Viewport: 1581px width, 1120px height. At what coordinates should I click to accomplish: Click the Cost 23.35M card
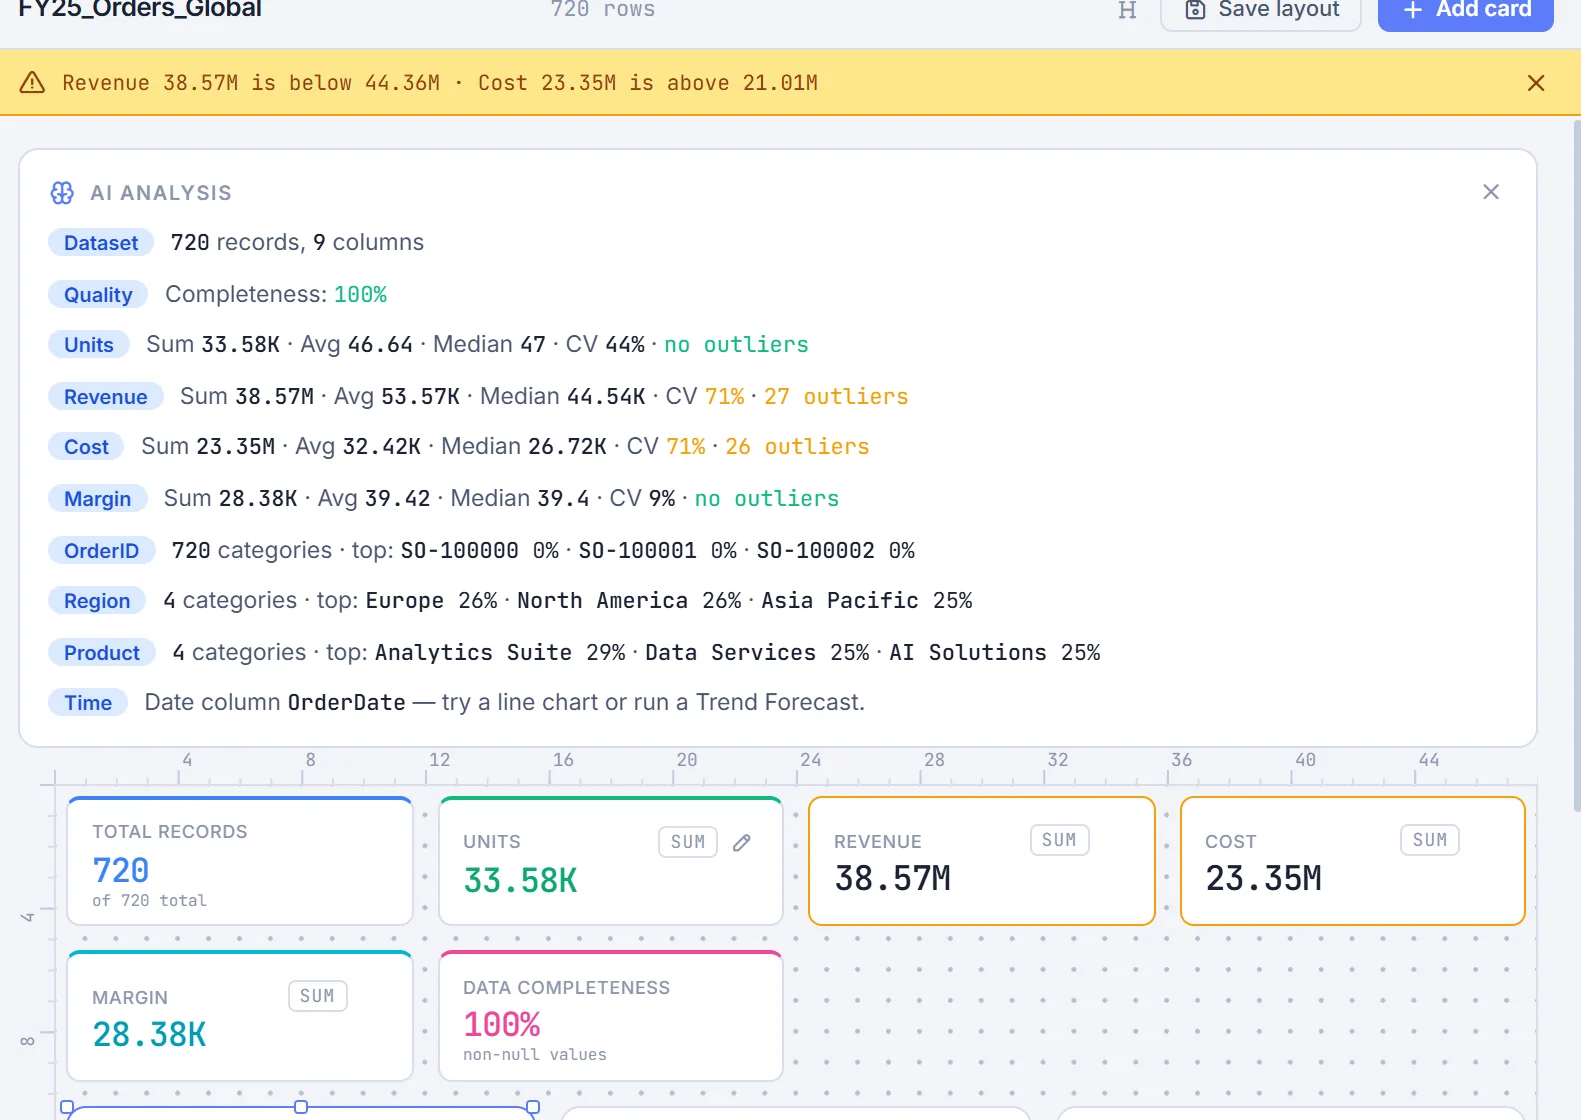pos(1353,861)
